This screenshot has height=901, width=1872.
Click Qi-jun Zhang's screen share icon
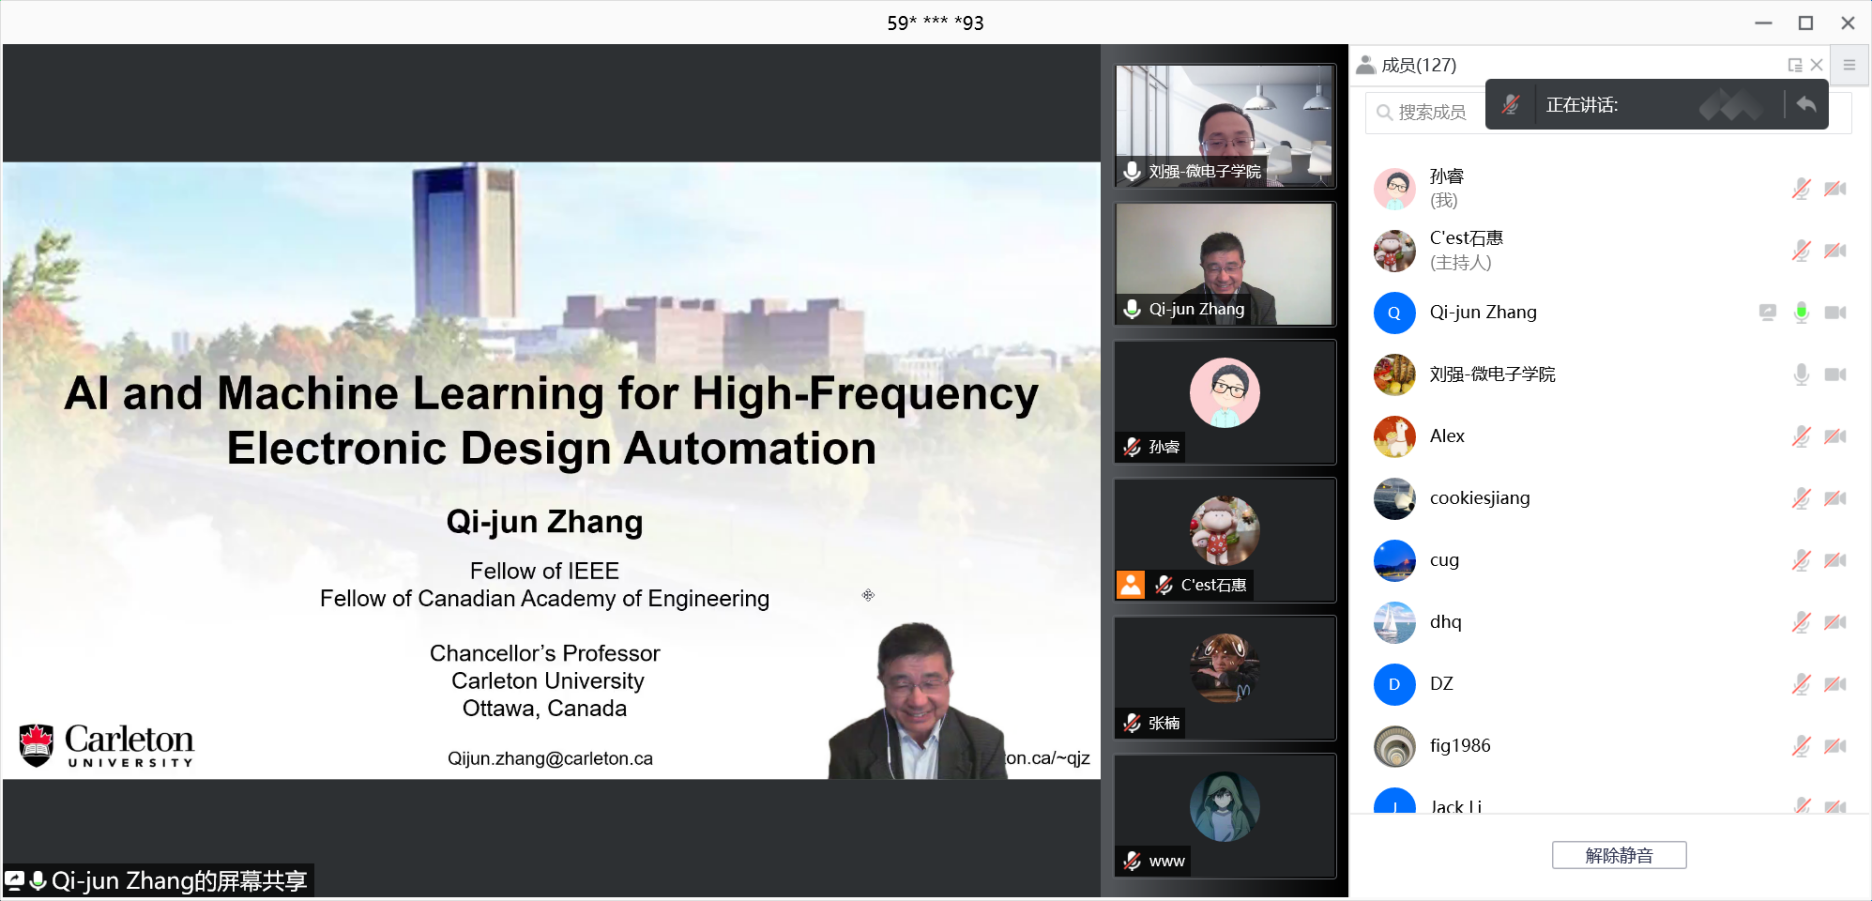1768,313
